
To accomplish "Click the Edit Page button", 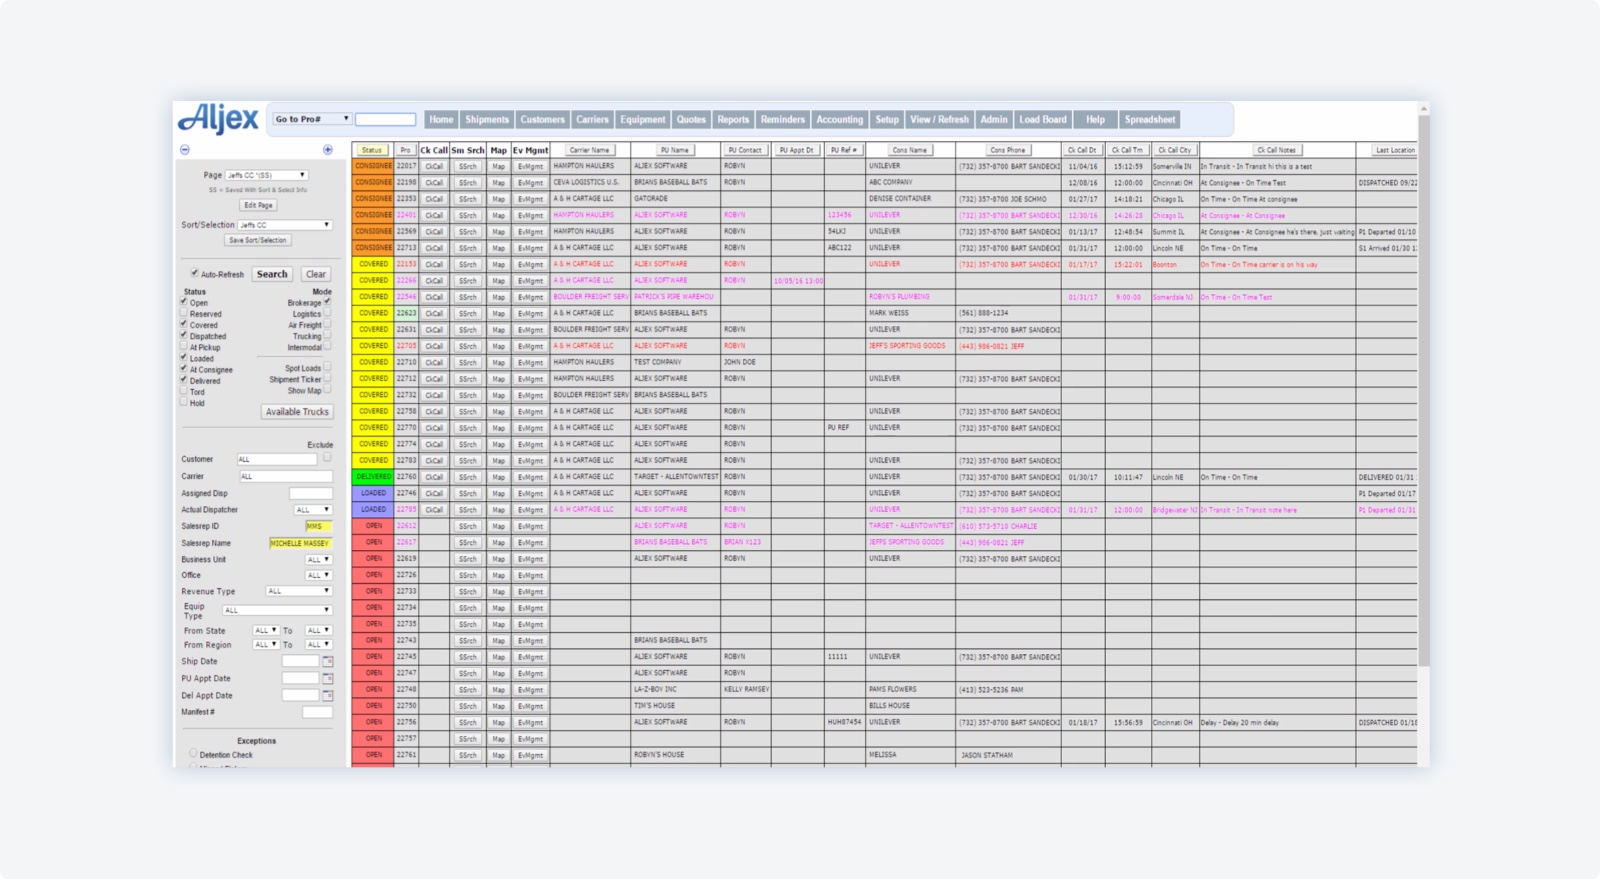I will [x=258, y=205].
